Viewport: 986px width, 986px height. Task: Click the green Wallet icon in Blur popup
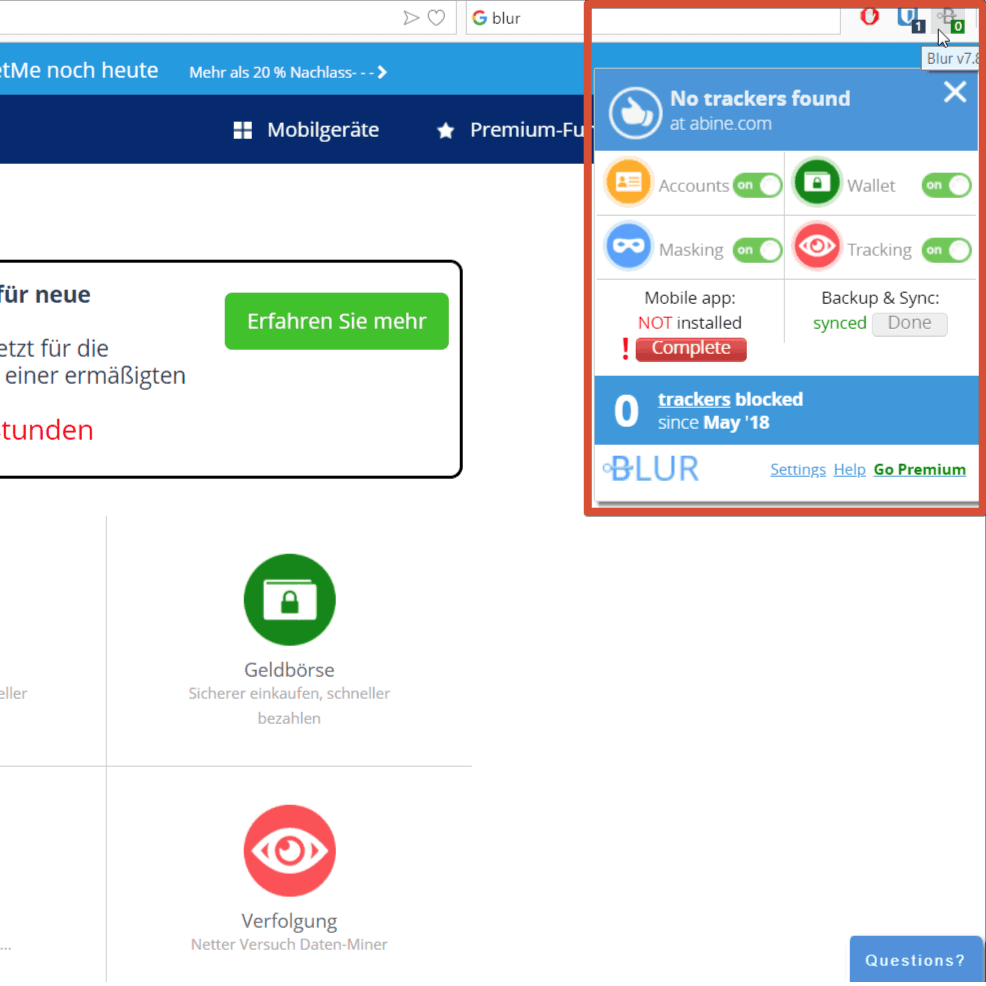pyautogui.click(x=816, y=182)
